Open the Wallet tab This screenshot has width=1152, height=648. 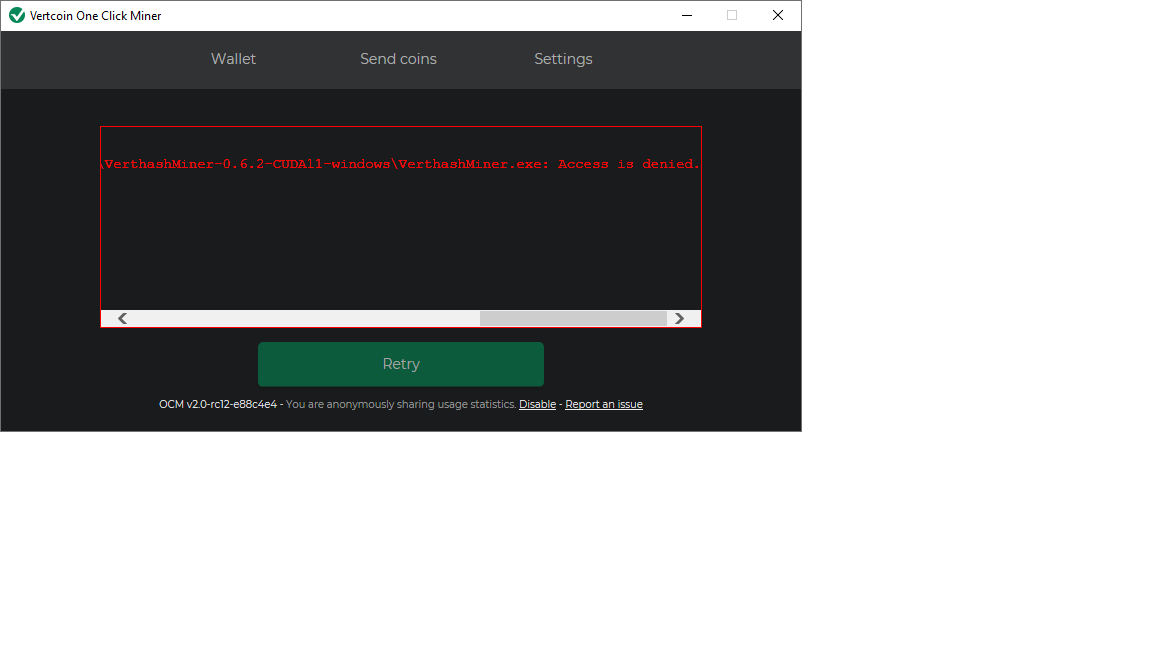click(x=233, y=59)
